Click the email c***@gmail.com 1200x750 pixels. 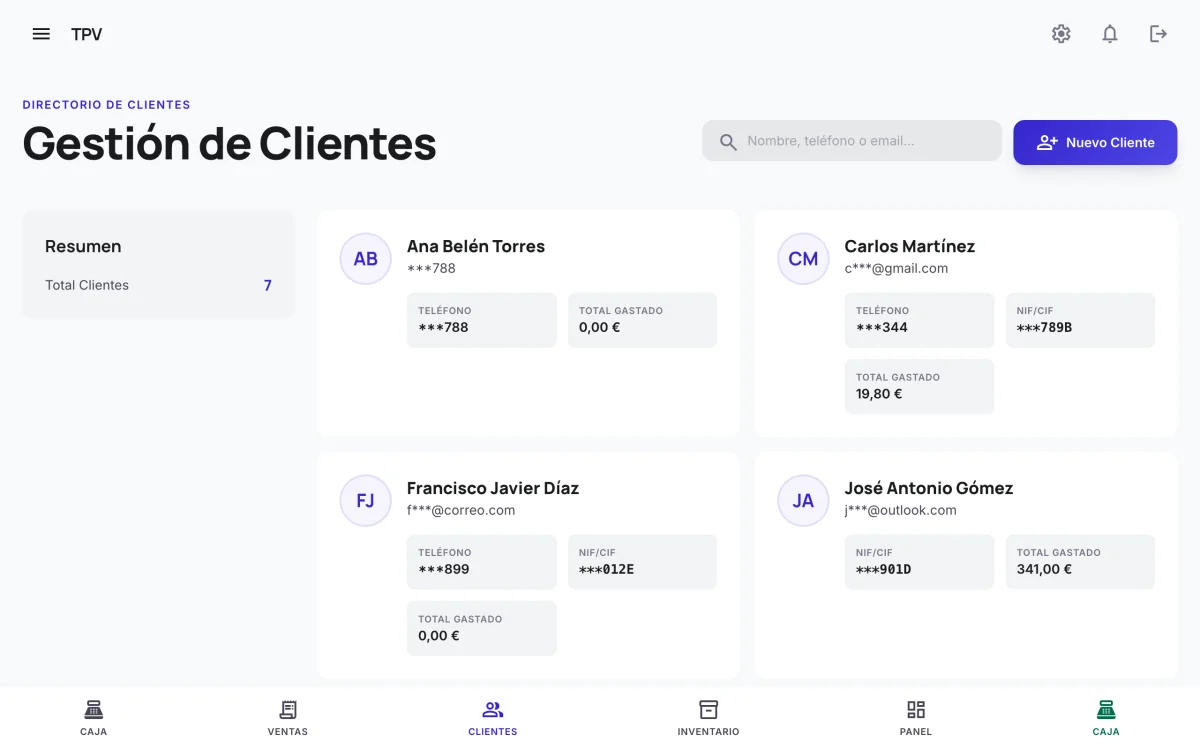[896, 268]
